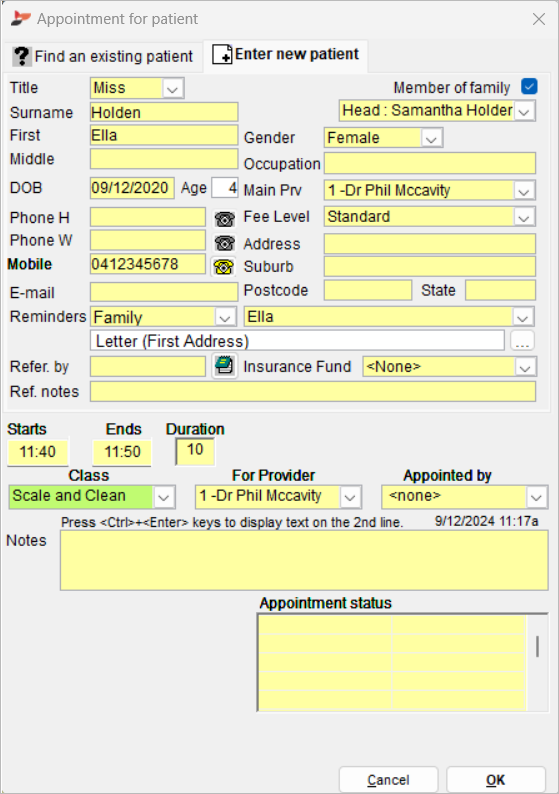Open the Appointed by dropdown
Viewport: 559px width, 794px height.
tap(536, 497)
